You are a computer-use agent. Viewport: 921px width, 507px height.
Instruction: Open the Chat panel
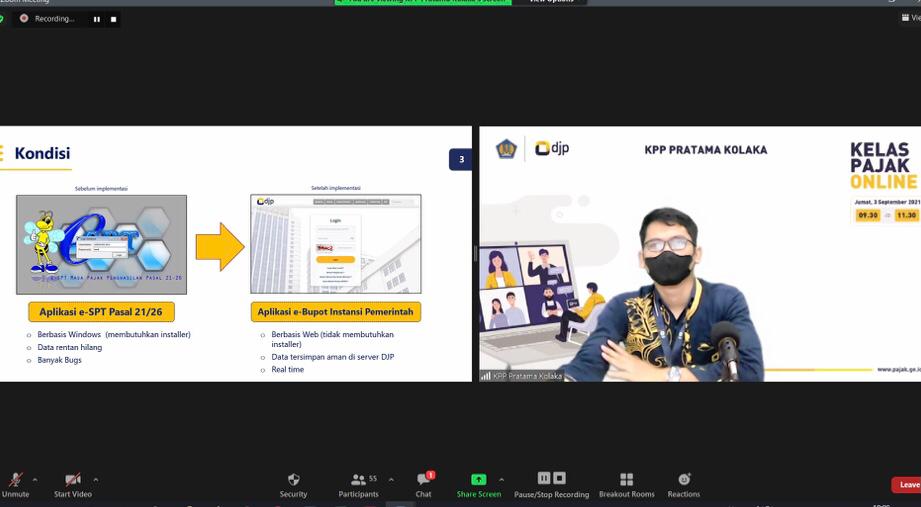pyautogui.click(x=424, y=481)
